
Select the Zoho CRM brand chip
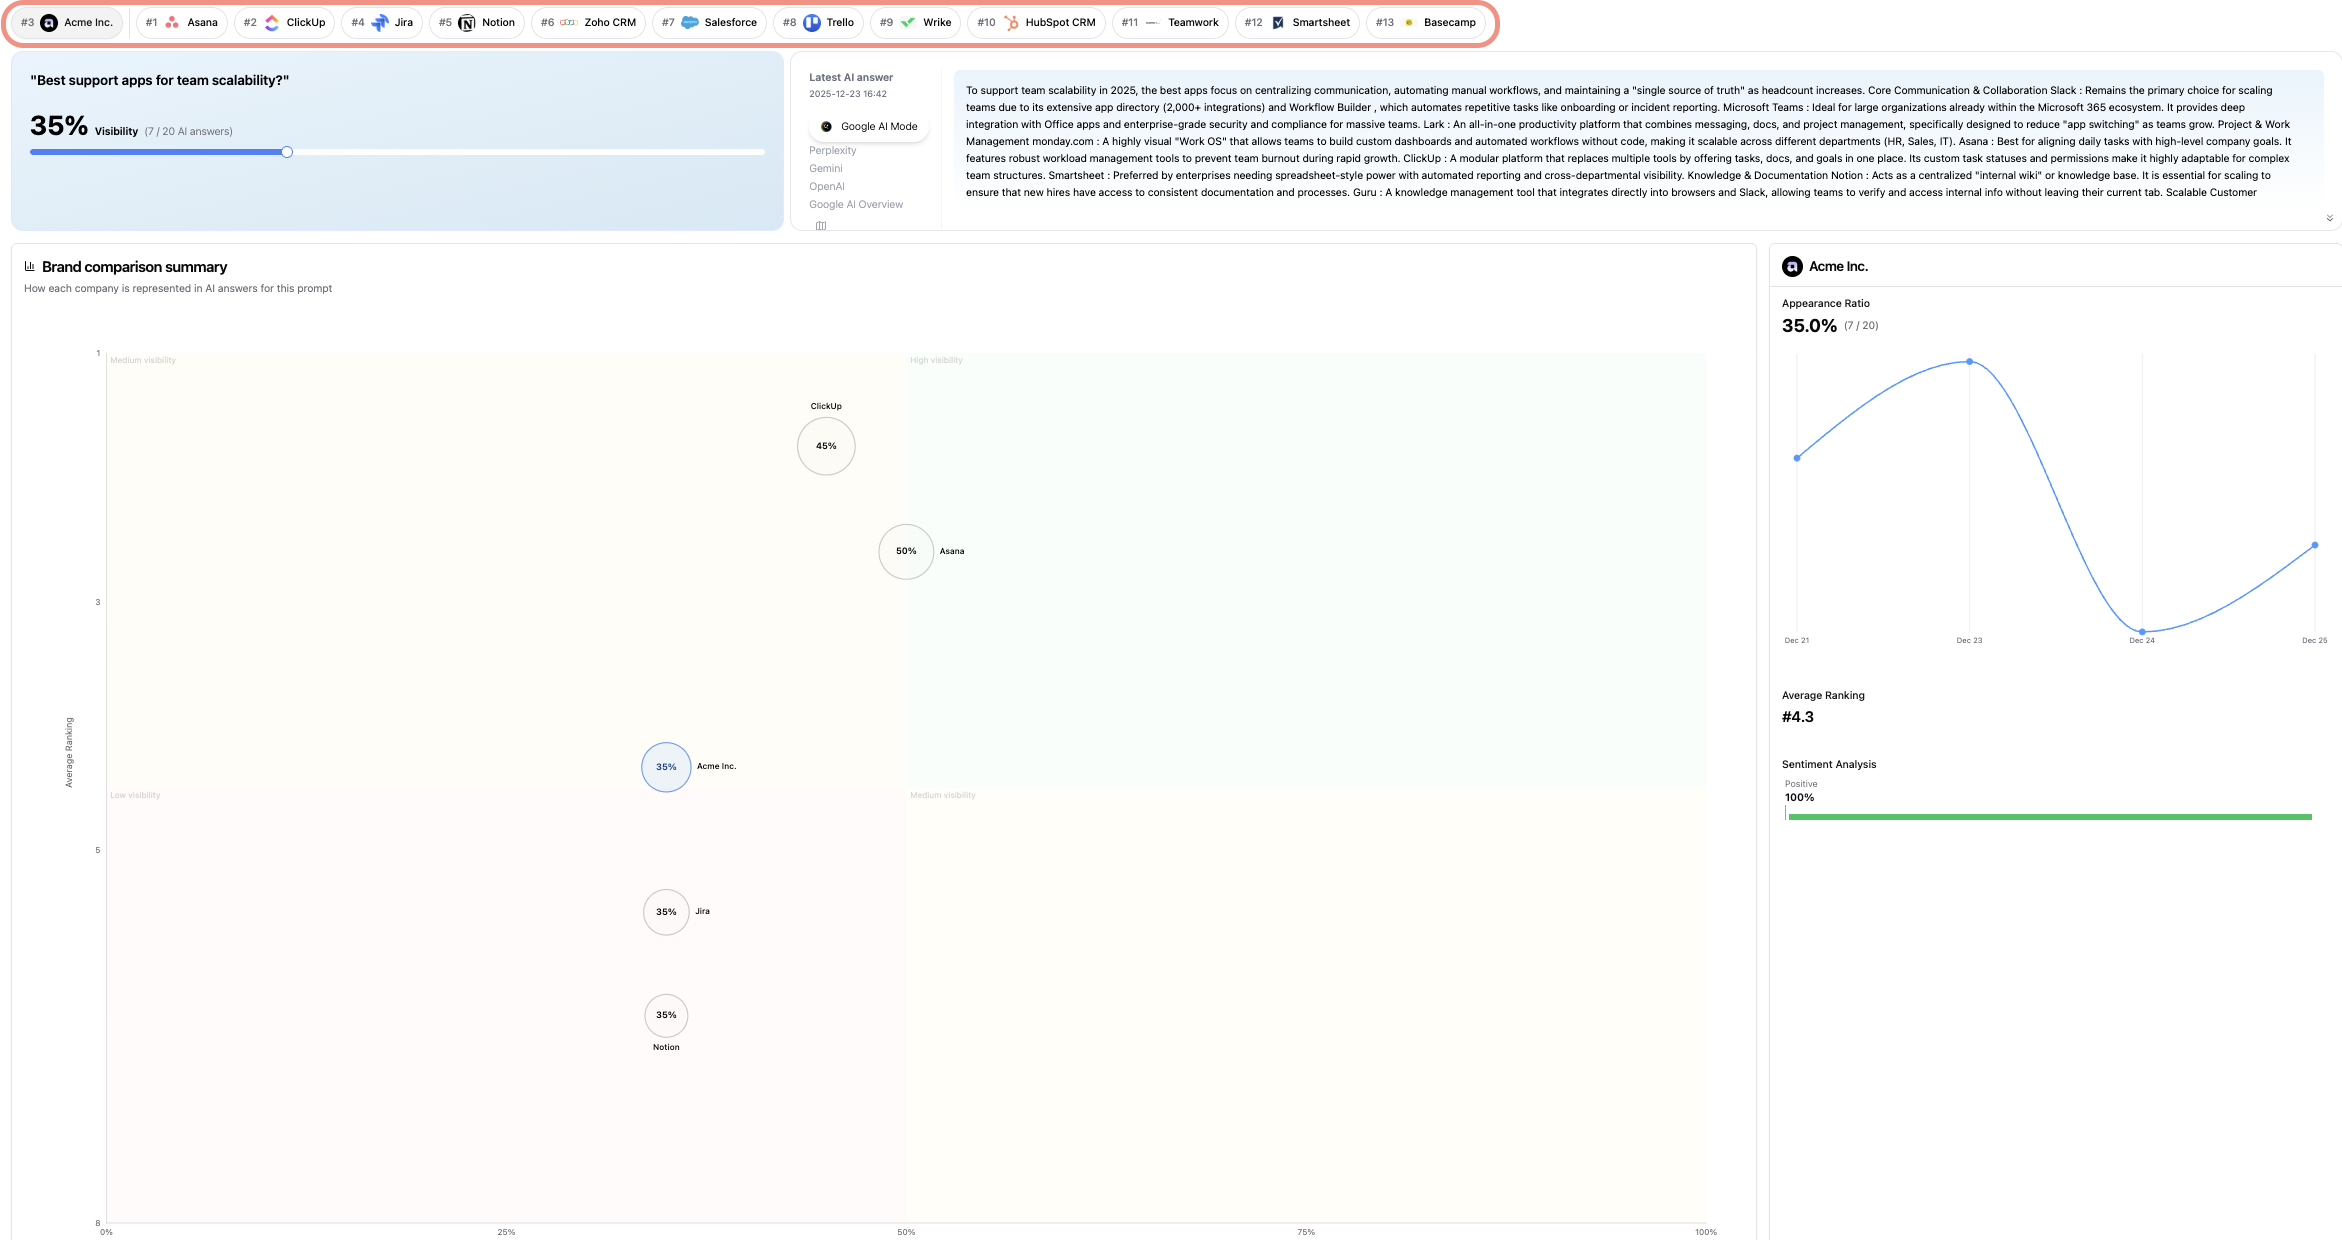pos(588,22)
